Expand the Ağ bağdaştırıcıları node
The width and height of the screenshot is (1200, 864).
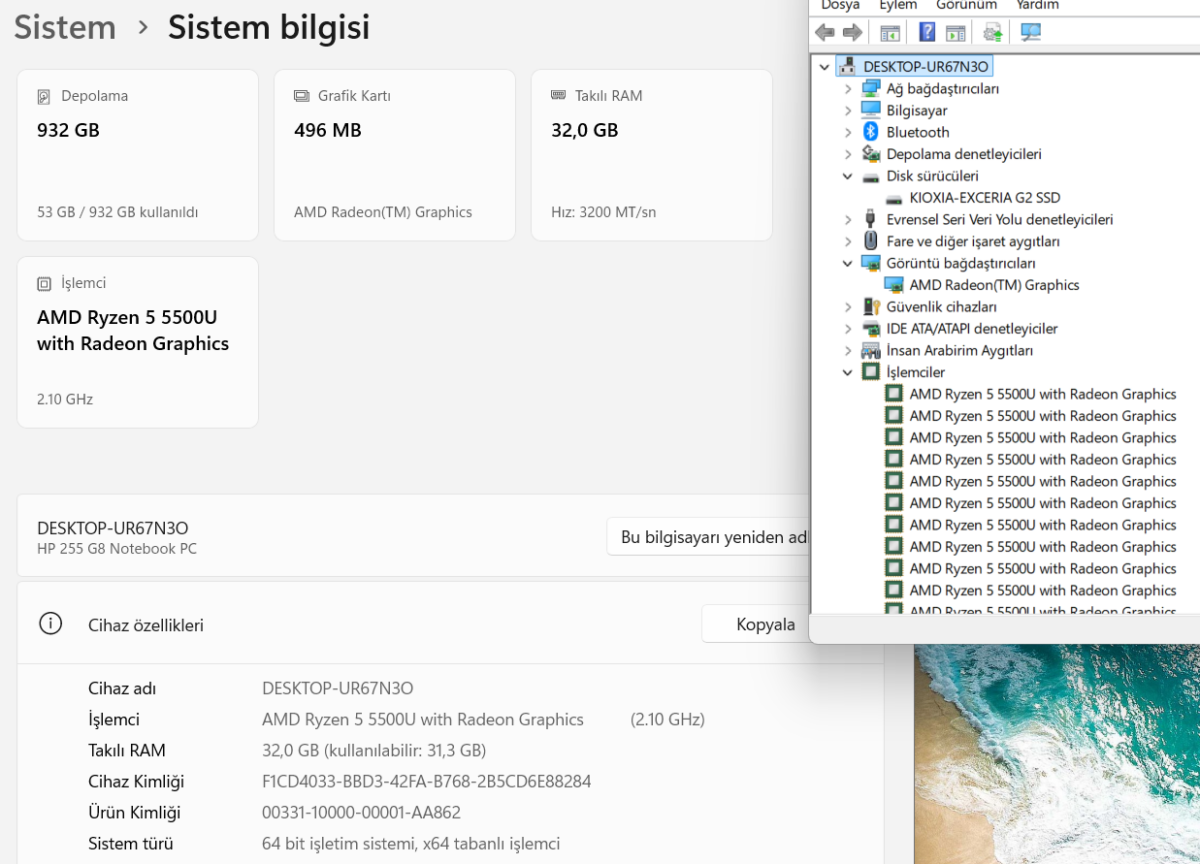848,88
